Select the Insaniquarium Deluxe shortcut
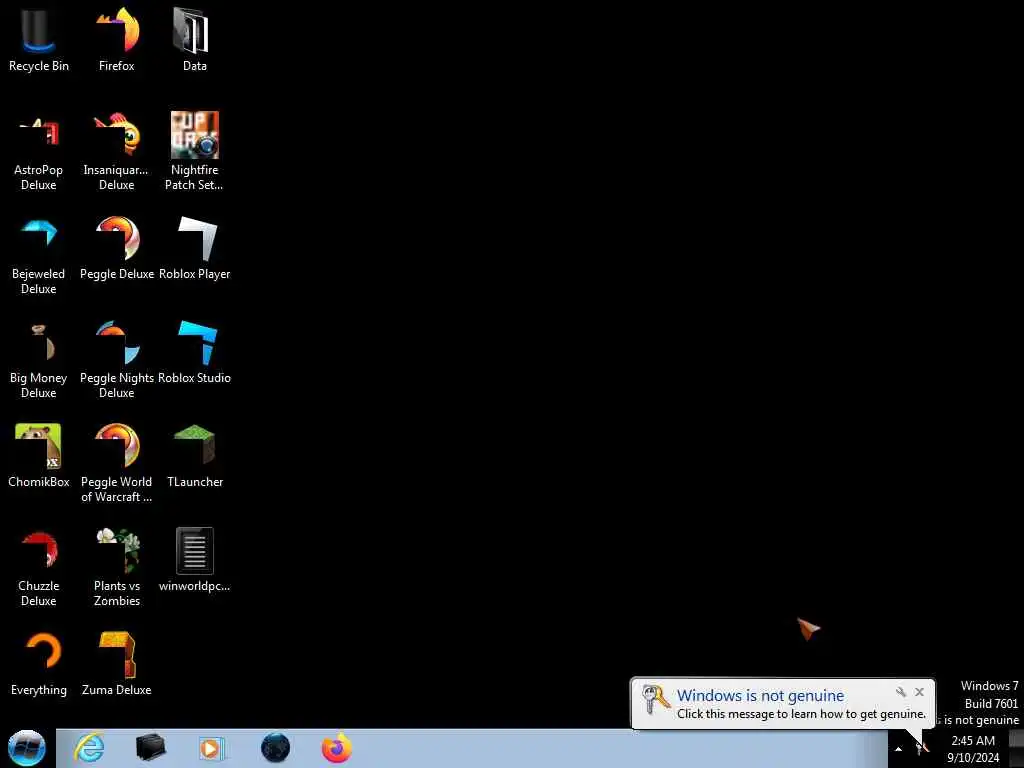This screenshot has height=768, width=1024. coord(117,151)
